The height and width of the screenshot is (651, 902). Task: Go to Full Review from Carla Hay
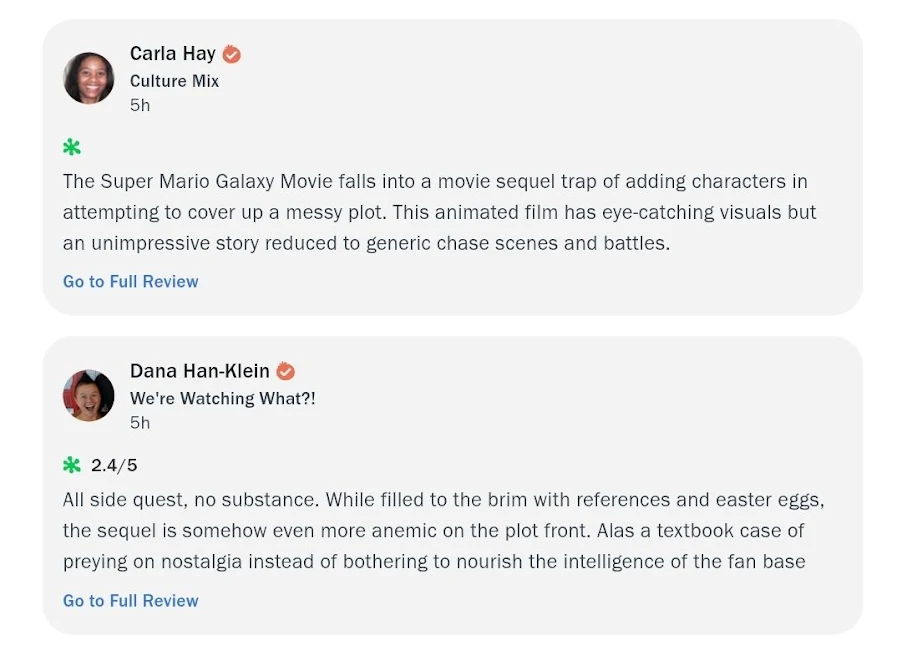click(131, 282)
